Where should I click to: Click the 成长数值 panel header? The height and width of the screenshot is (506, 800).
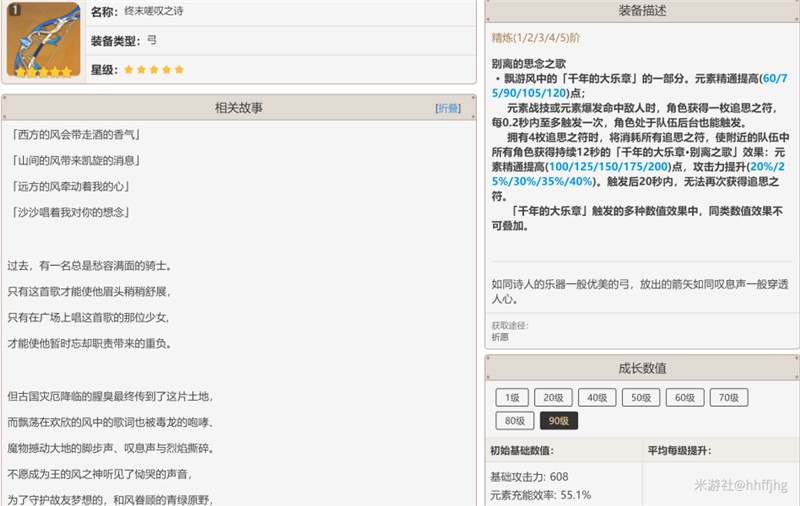tap(642, 368)
